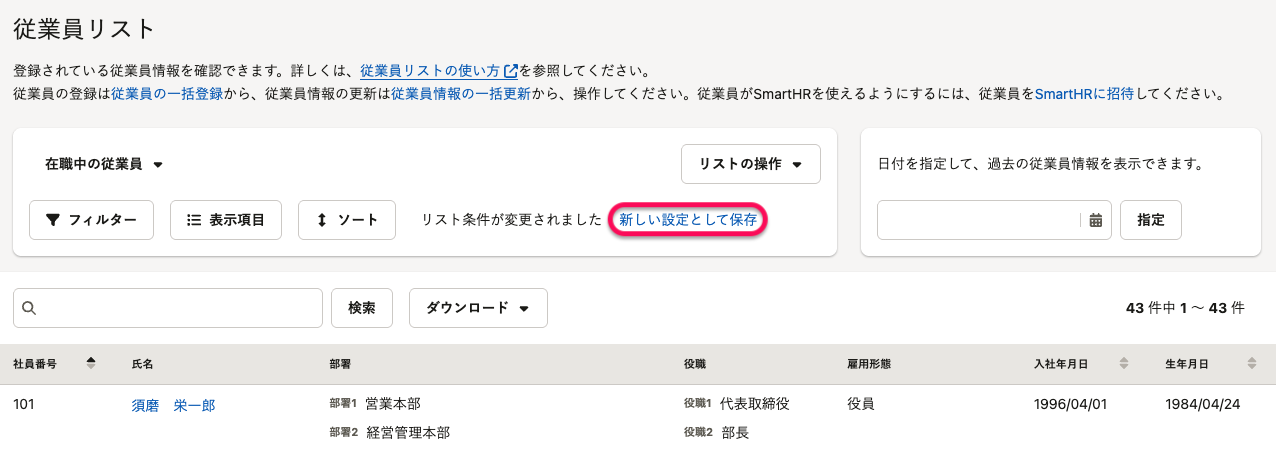
Task: Open the SmartHRに招待 link
Action: 1083,94
